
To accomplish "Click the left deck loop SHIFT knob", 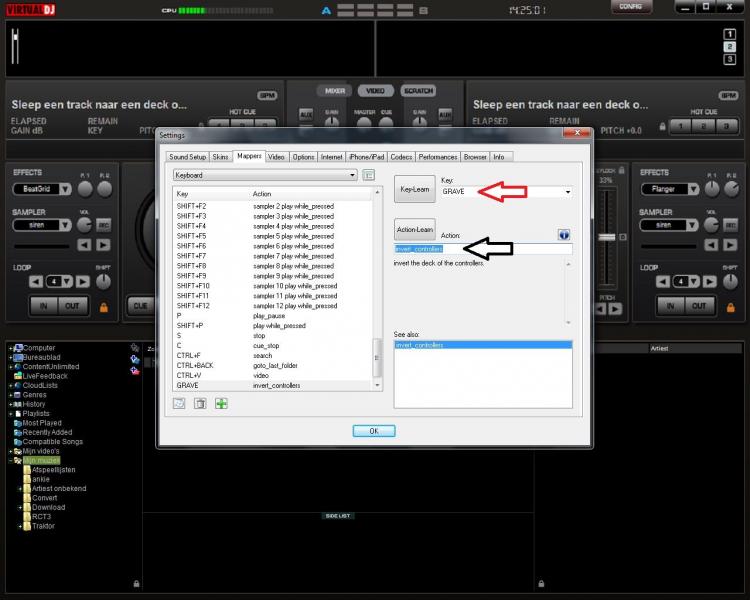I will 103,282.
